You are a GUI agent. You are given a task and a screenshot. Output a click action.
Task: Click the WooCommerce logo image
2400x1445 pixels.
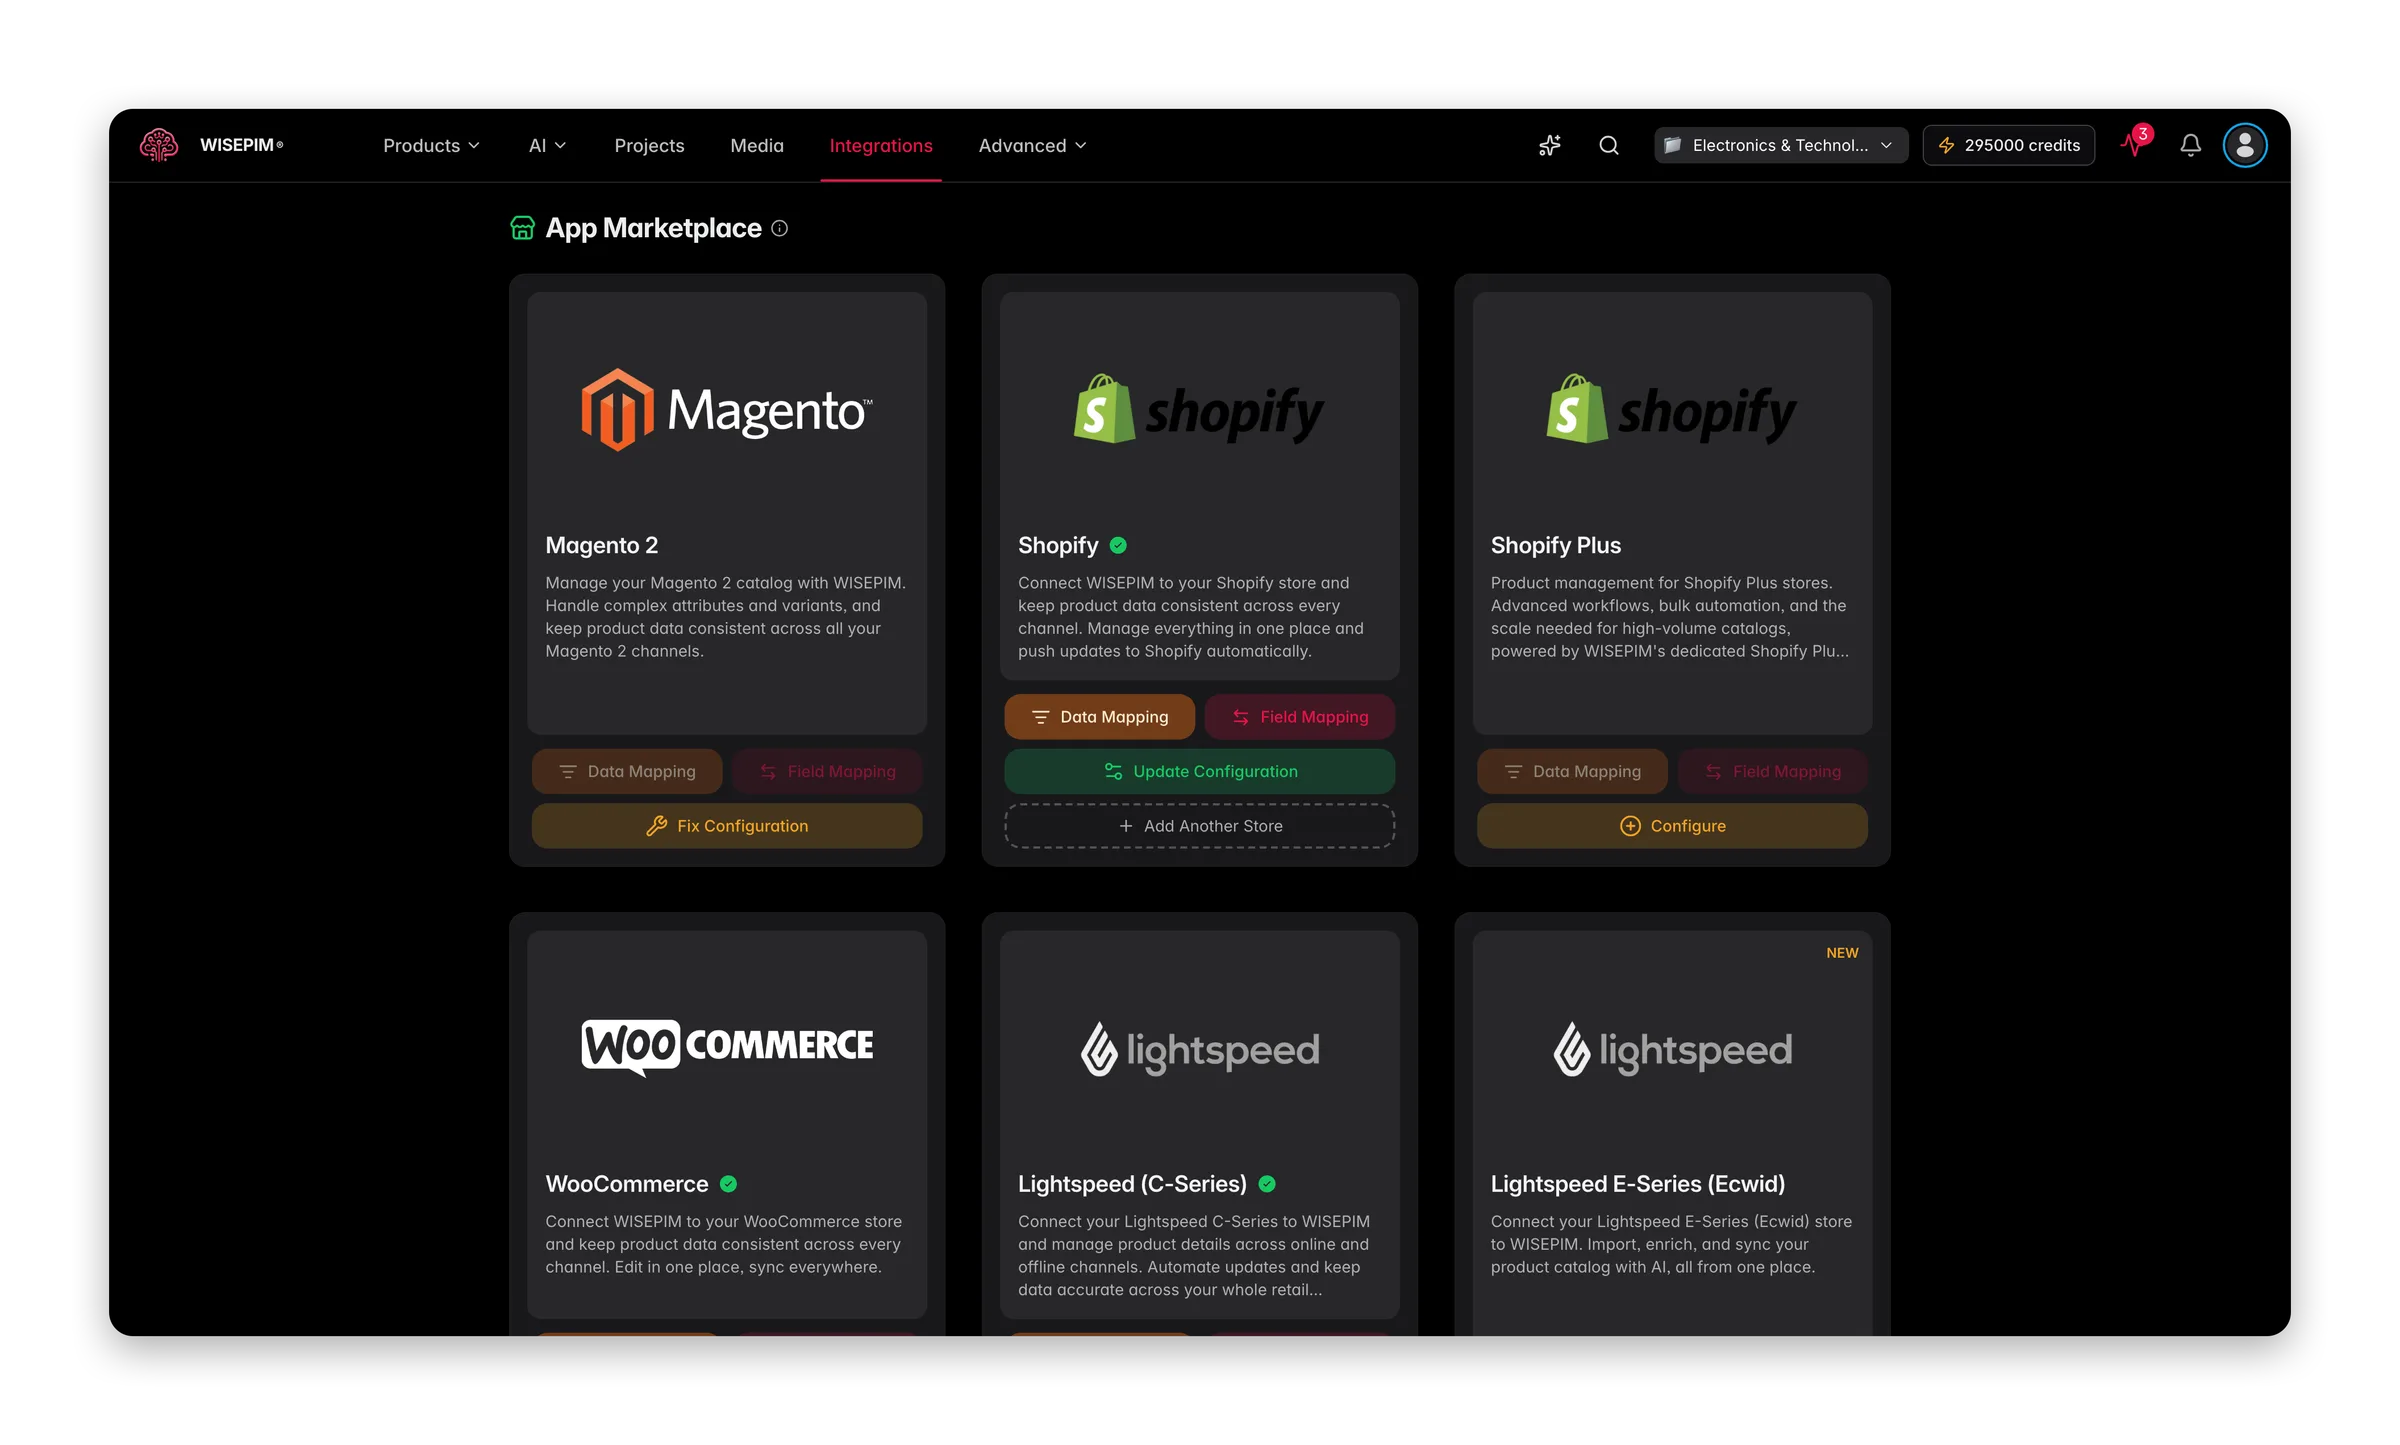[727, 1047]
